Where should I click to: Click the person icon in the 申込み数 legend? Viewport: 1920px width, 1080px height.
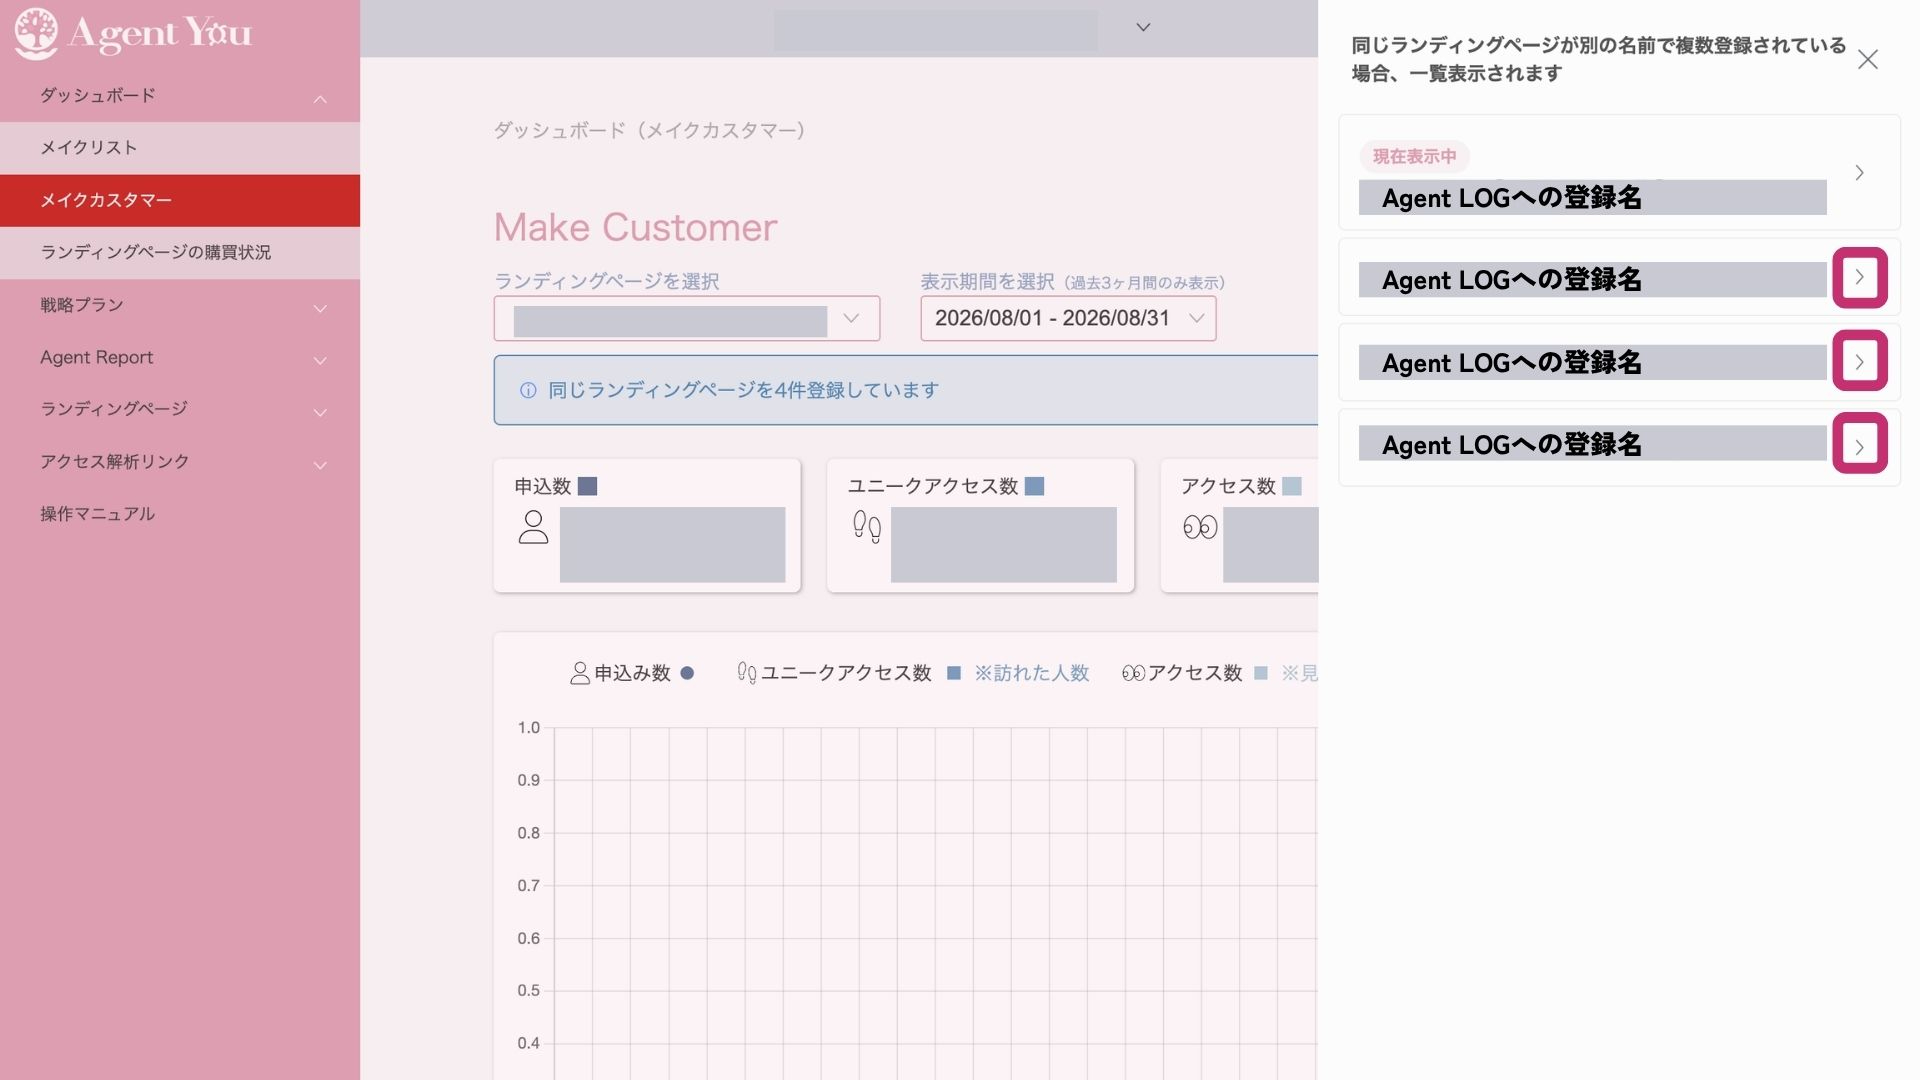click(x=580, y=673)
